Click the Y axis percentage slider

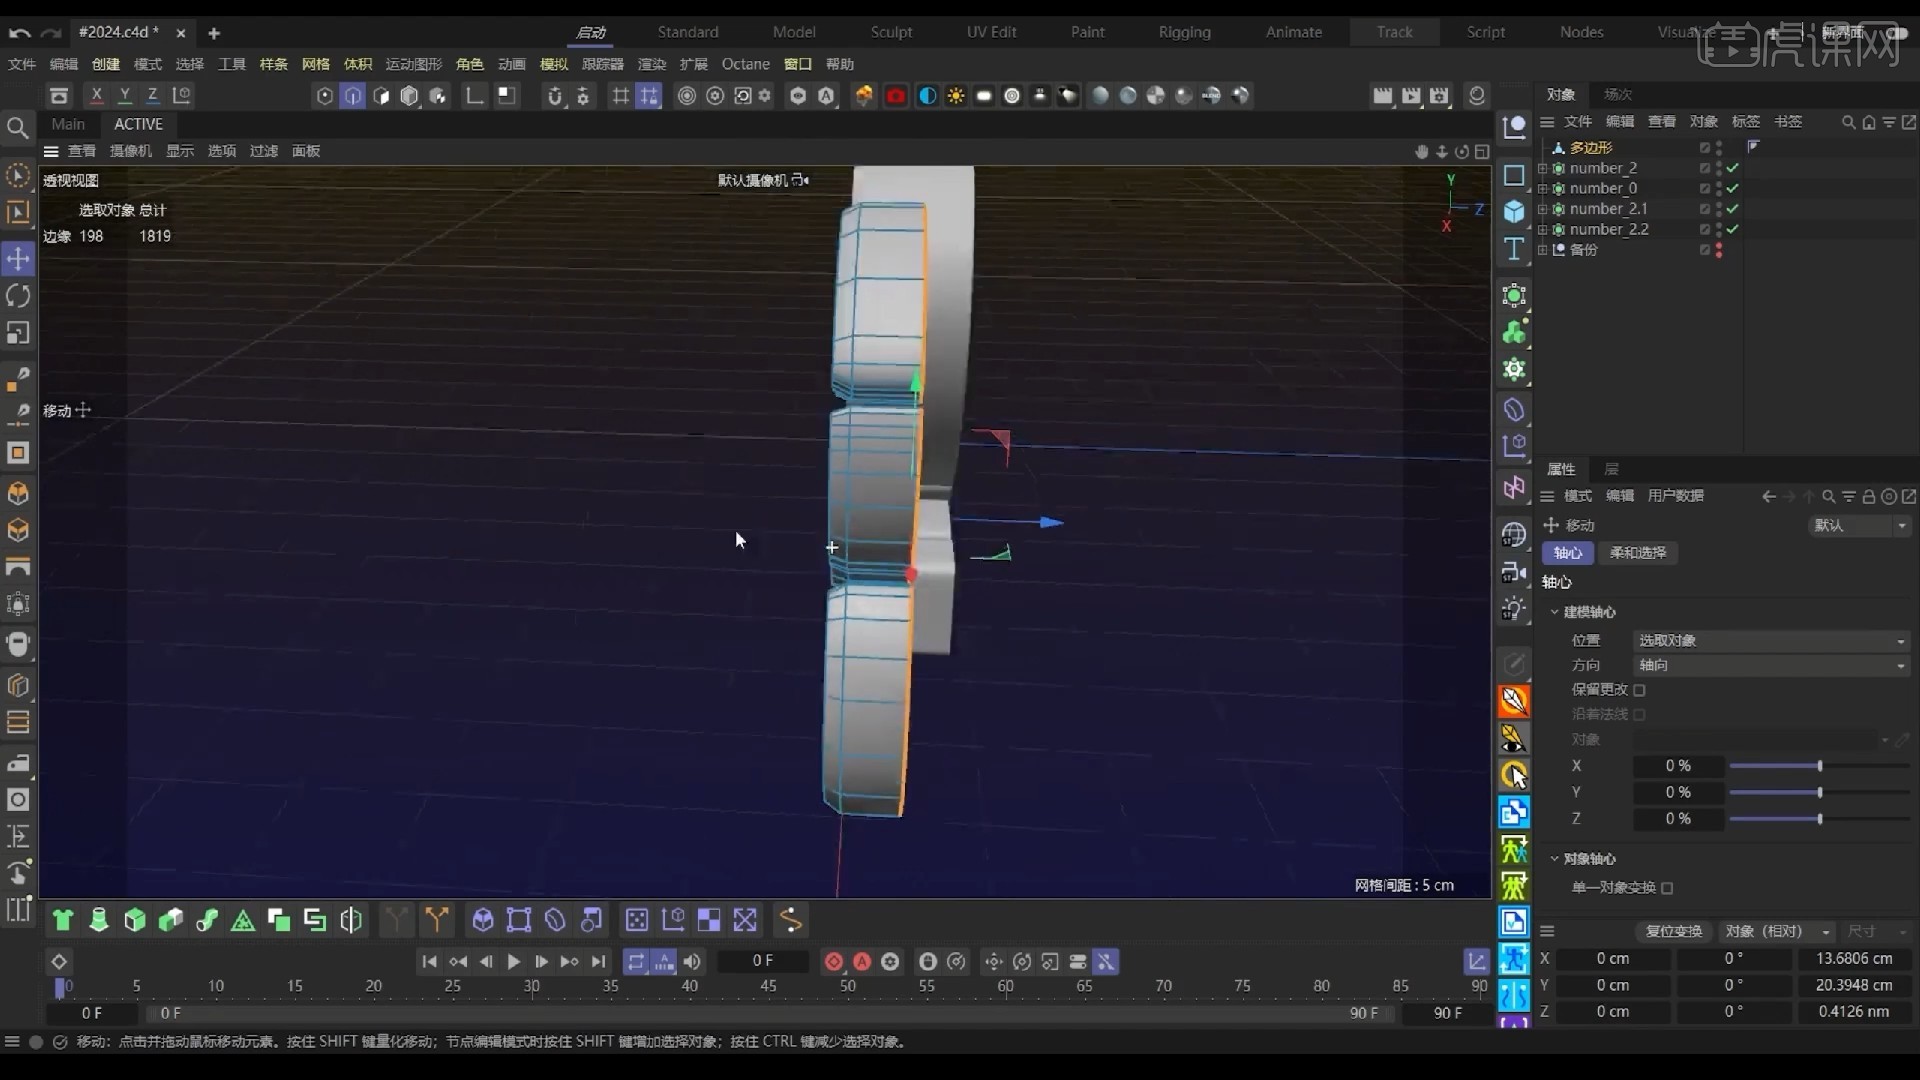pyautogui.click(x=1820, y=793)
